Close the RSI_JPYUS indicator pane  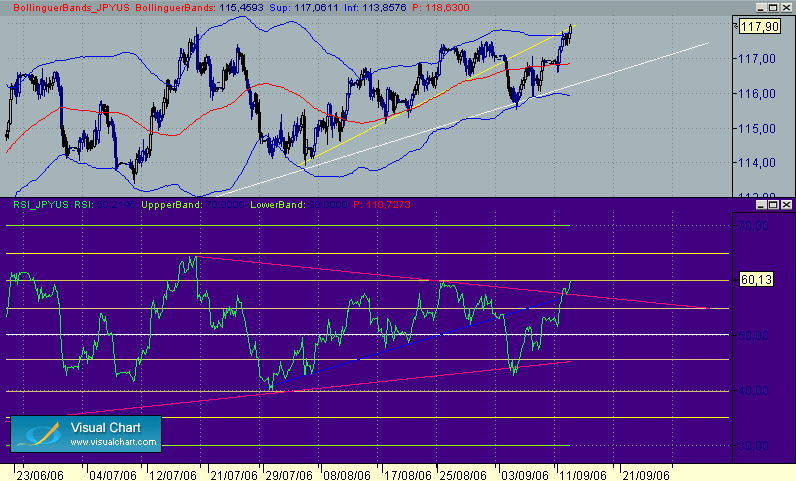click(786, 205)
